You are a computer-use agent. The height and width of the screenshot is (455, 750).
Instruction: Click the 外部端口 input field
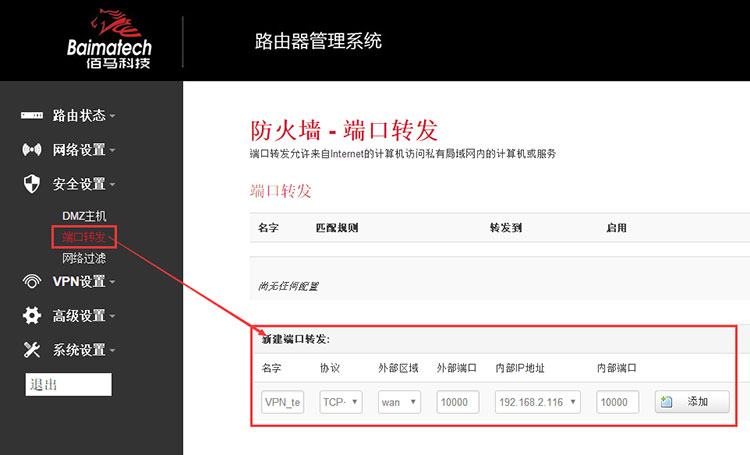tap(458, 402)
